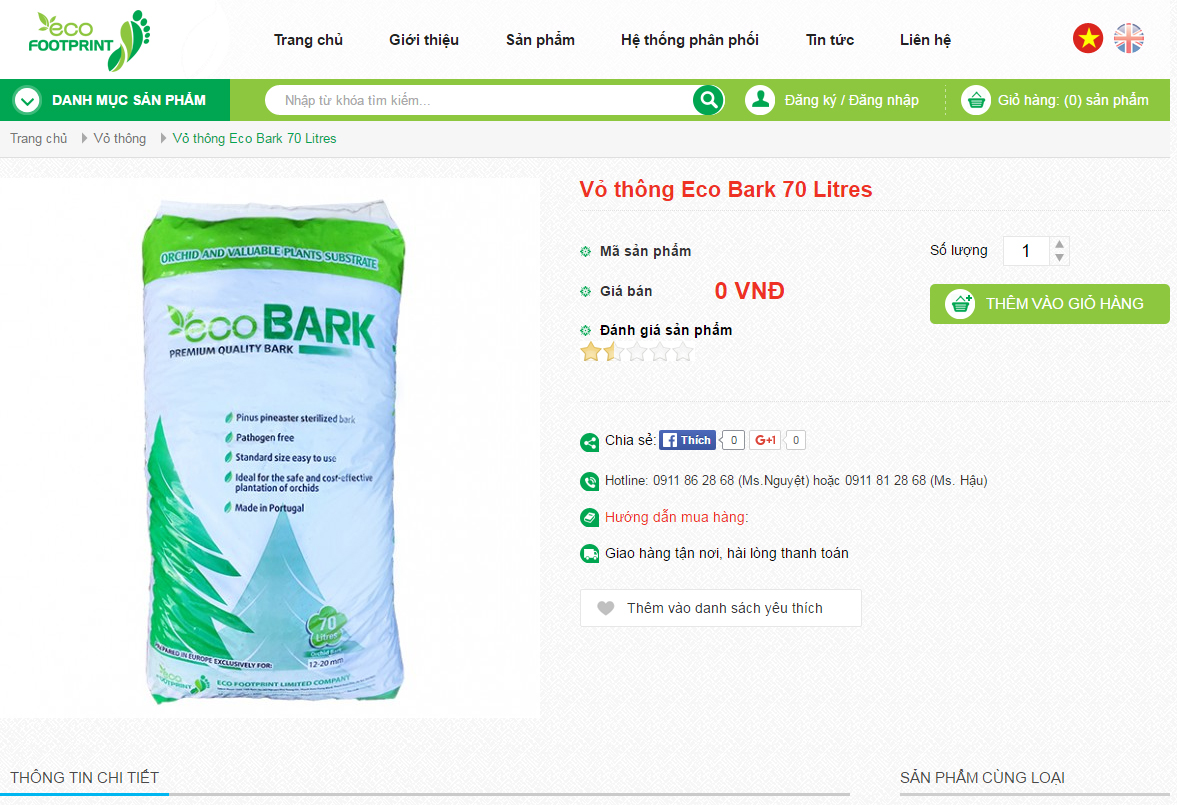
Task: Click the Google +1 share button
Action: tap(765, 440)
